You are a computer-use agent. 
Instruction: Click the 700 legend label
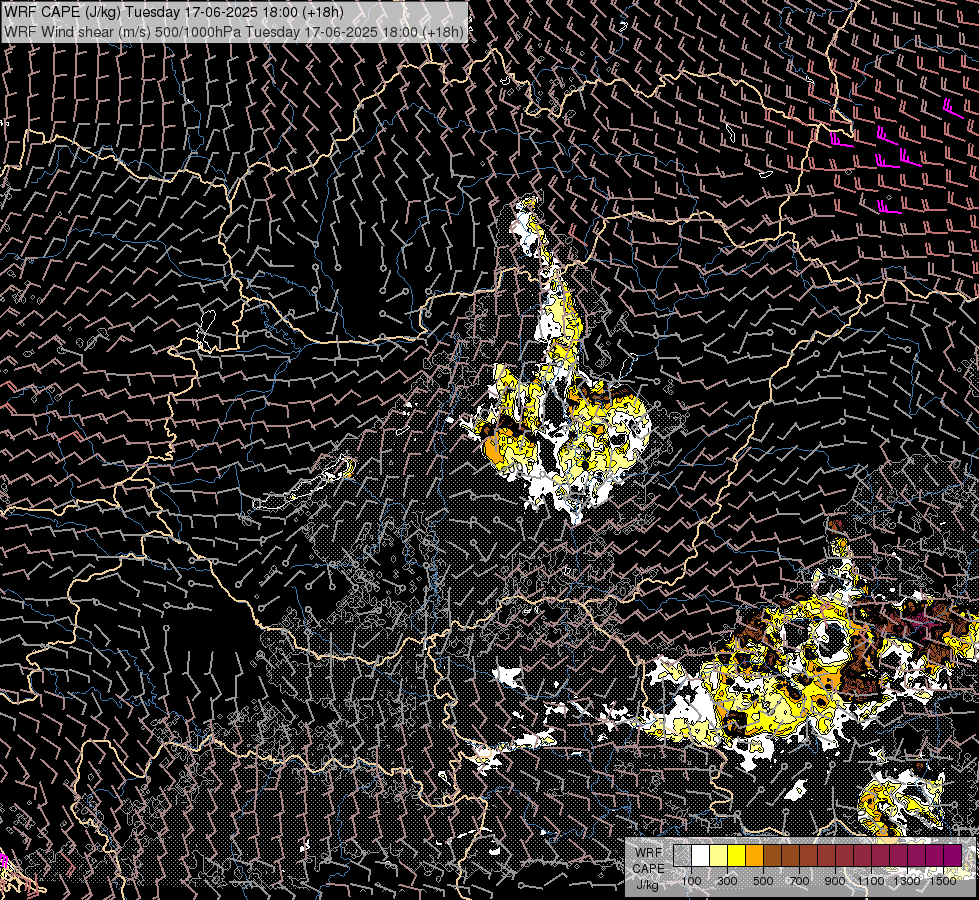coord(799,881)
